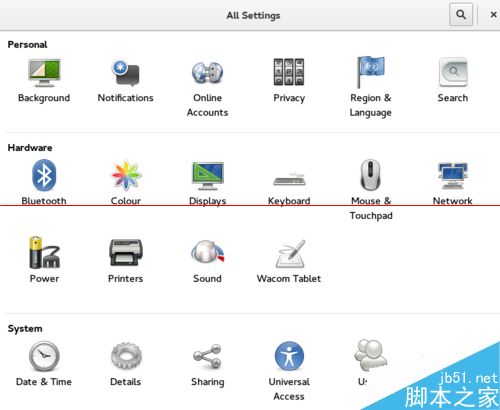
Task: Open the Keyboard settings icon
Action: pos(289,179)
